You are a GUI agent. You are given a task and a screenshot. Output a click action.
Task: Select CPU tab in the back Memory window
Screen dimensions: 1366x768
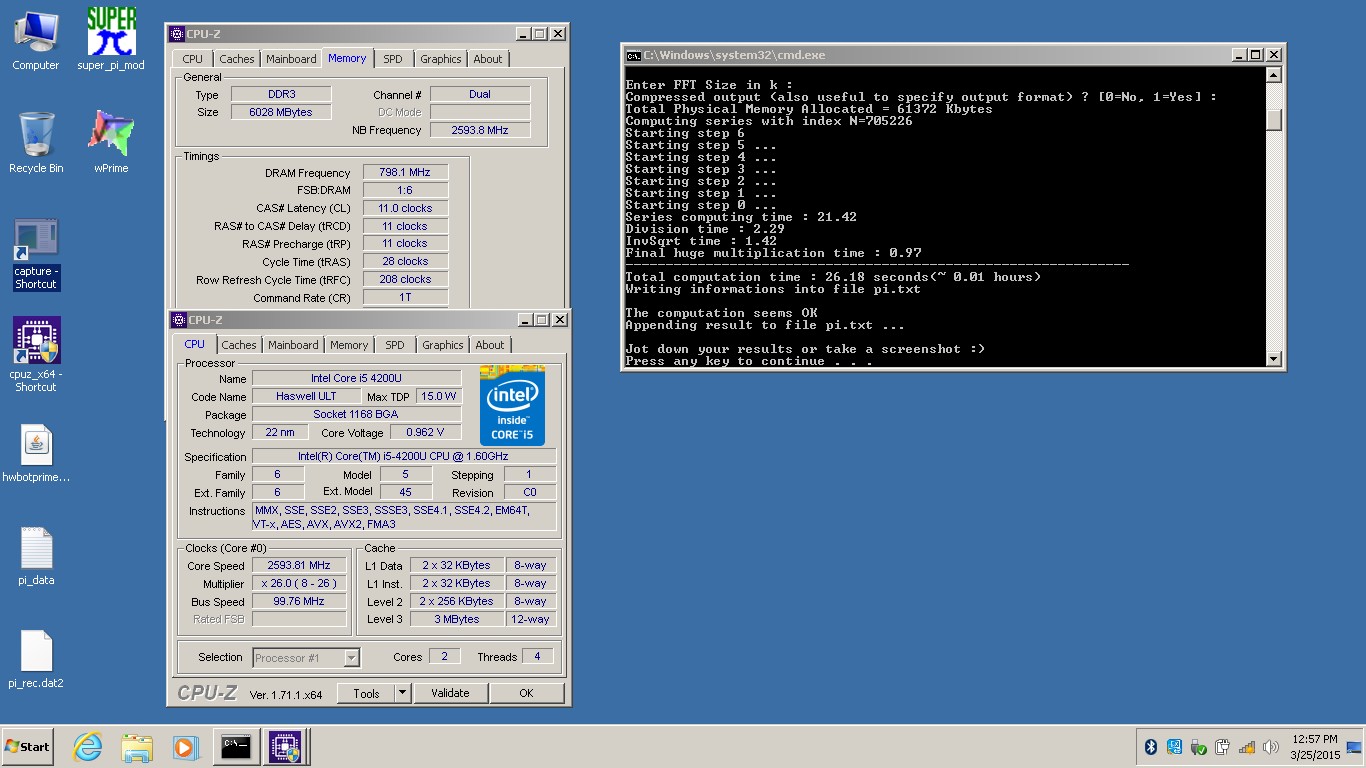tap(193, 59)
